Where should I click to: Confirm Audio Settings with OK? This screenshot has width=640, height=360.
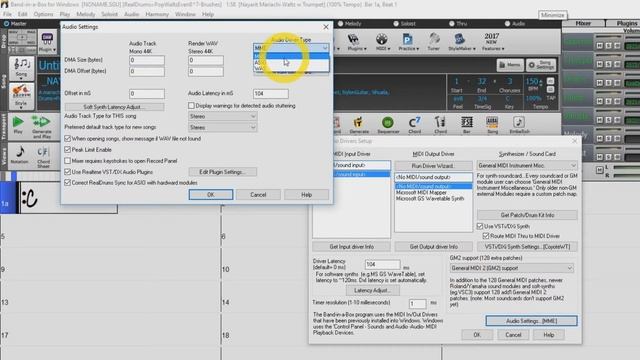pos(211,195)
